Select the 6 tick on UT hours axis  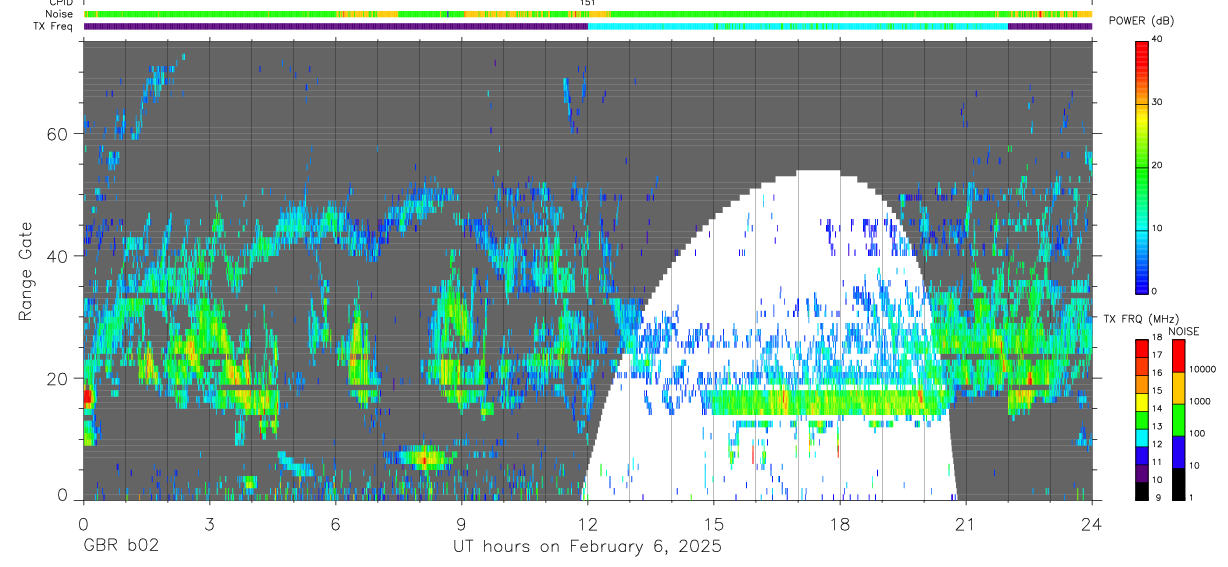click(335, 522)
